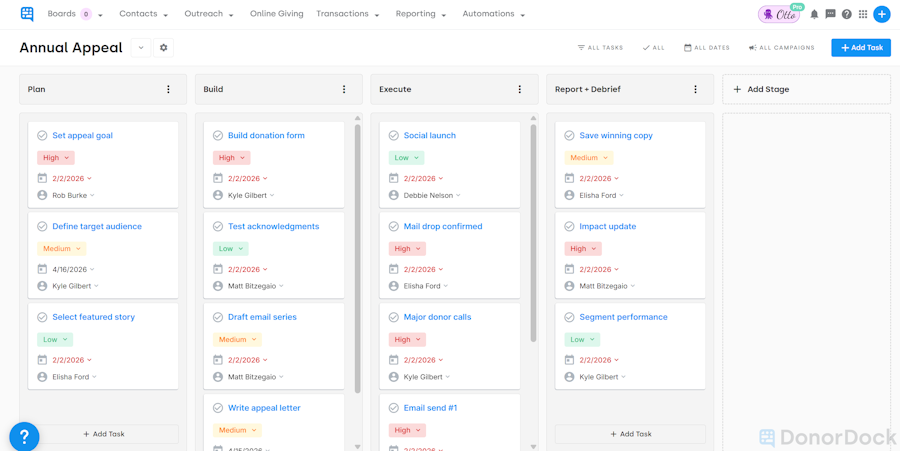Viewport: 900px width, 451px height.
Task: Mark Set appeal goal task complete
Action: pos(42,136)
